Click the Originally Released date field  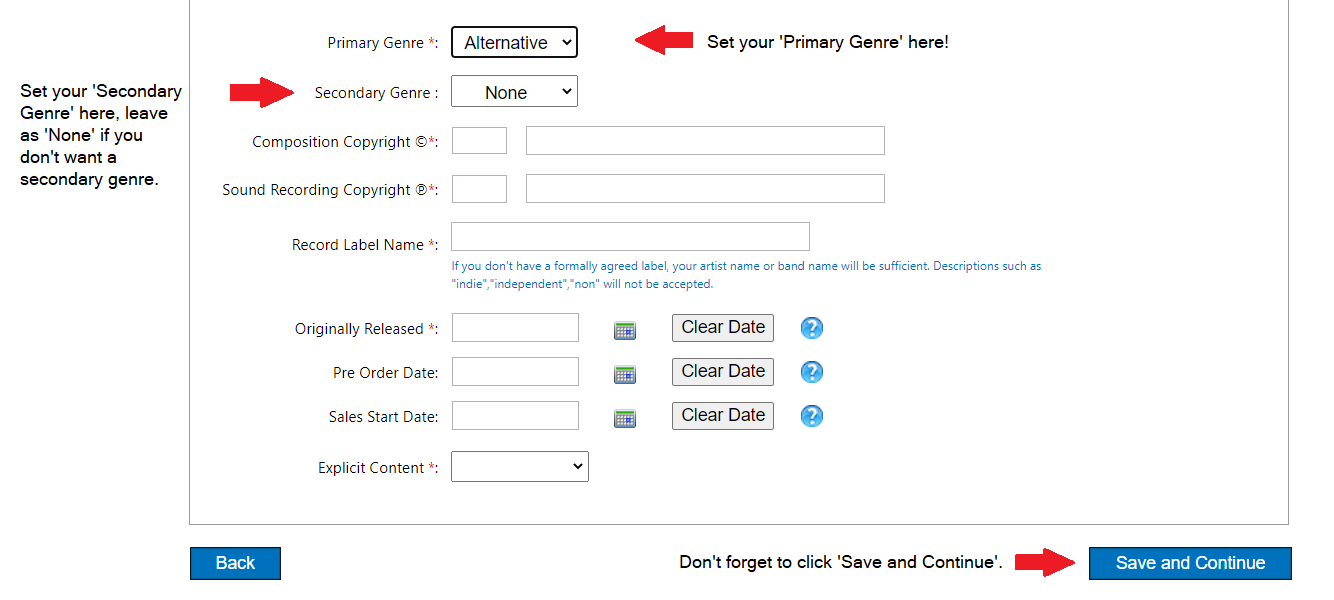pos(515,327)
